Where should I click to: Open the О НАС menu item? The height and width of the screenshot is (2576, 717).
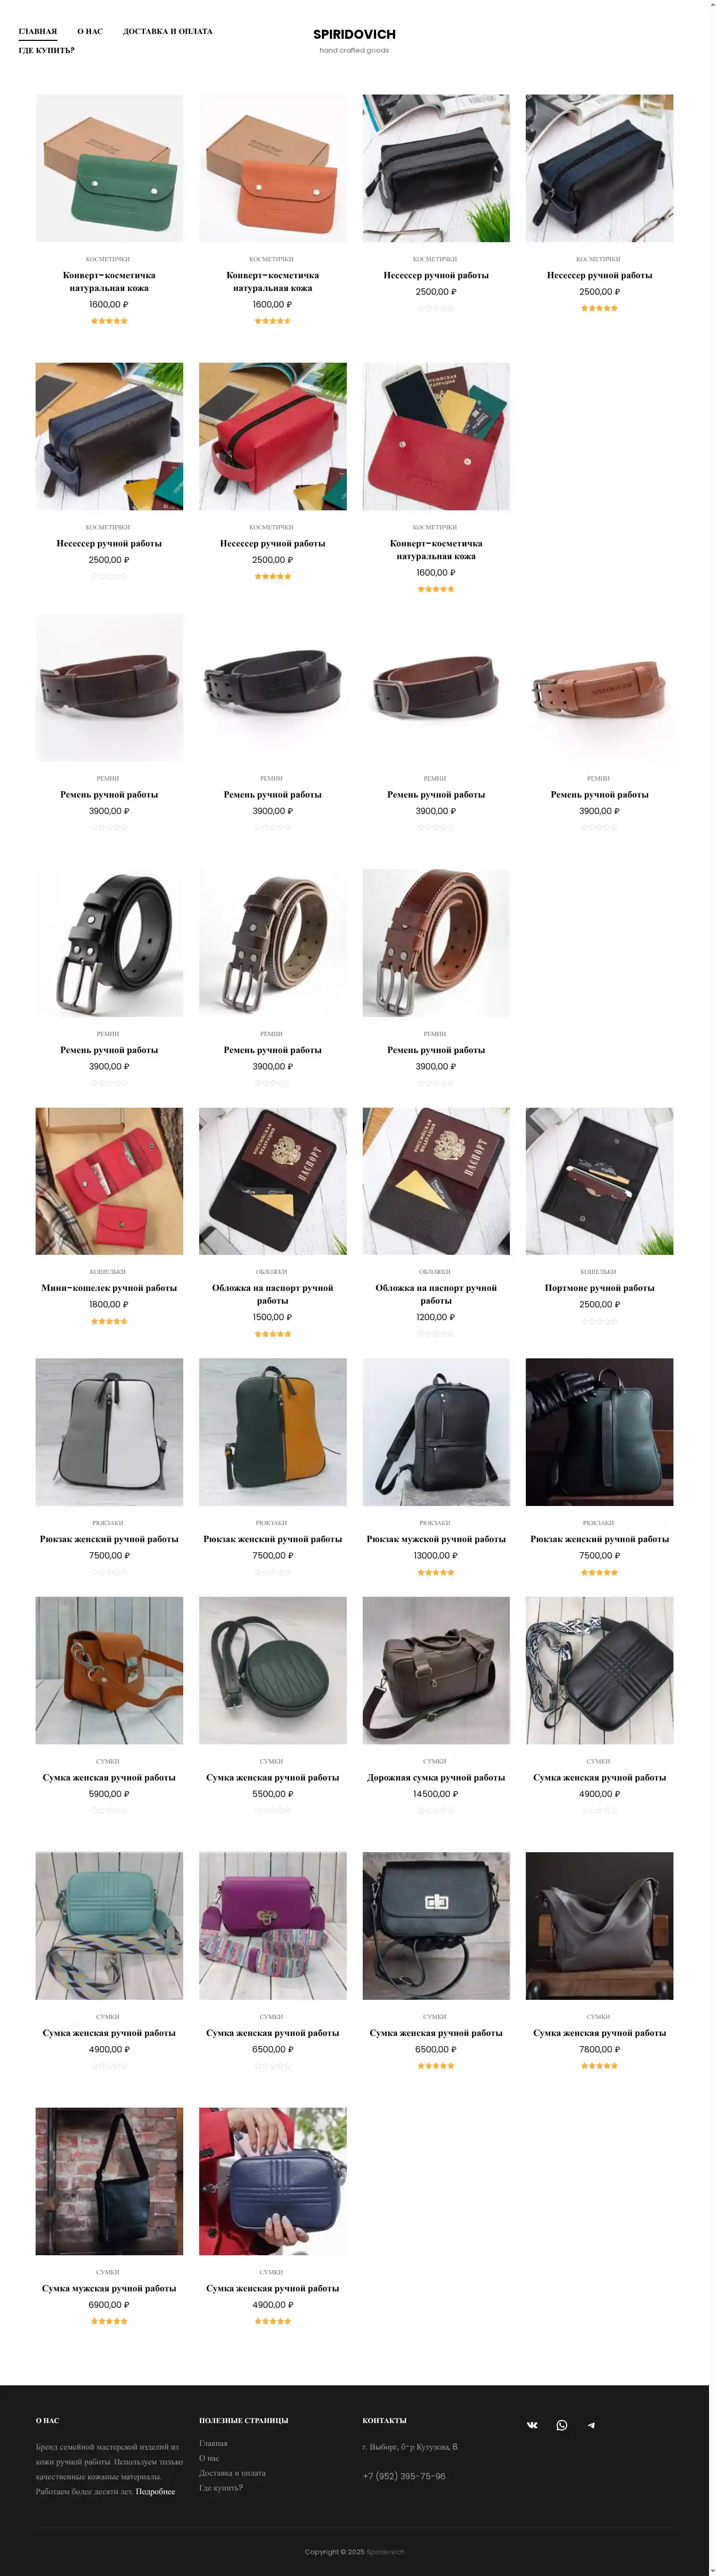point(90,31)
